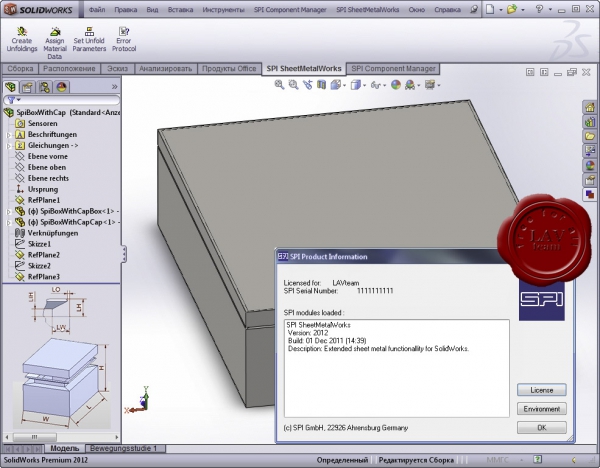Open the Error Protocol
Viewport: 600px width, 468px height.
click(124, 39)
